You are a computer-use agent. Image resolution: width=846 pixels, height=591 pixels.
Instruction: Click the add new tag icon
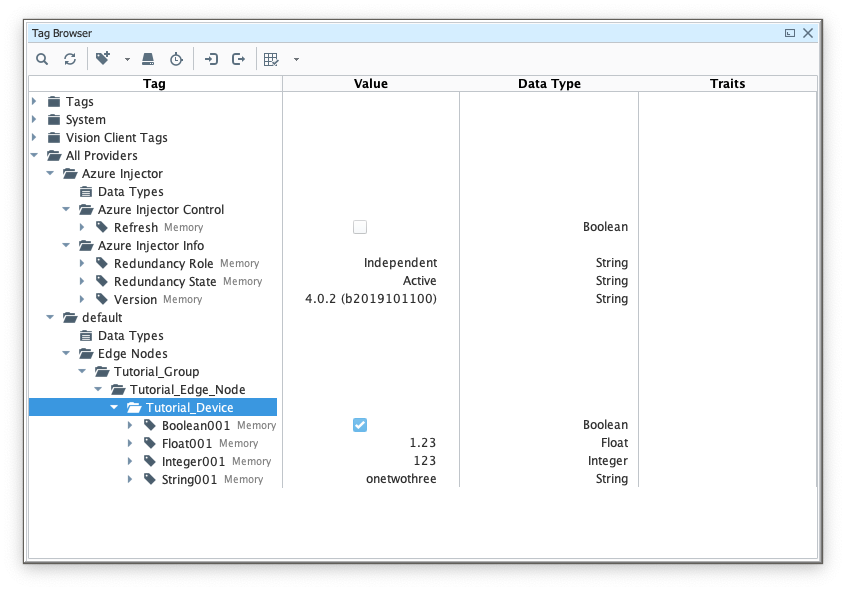103,59
